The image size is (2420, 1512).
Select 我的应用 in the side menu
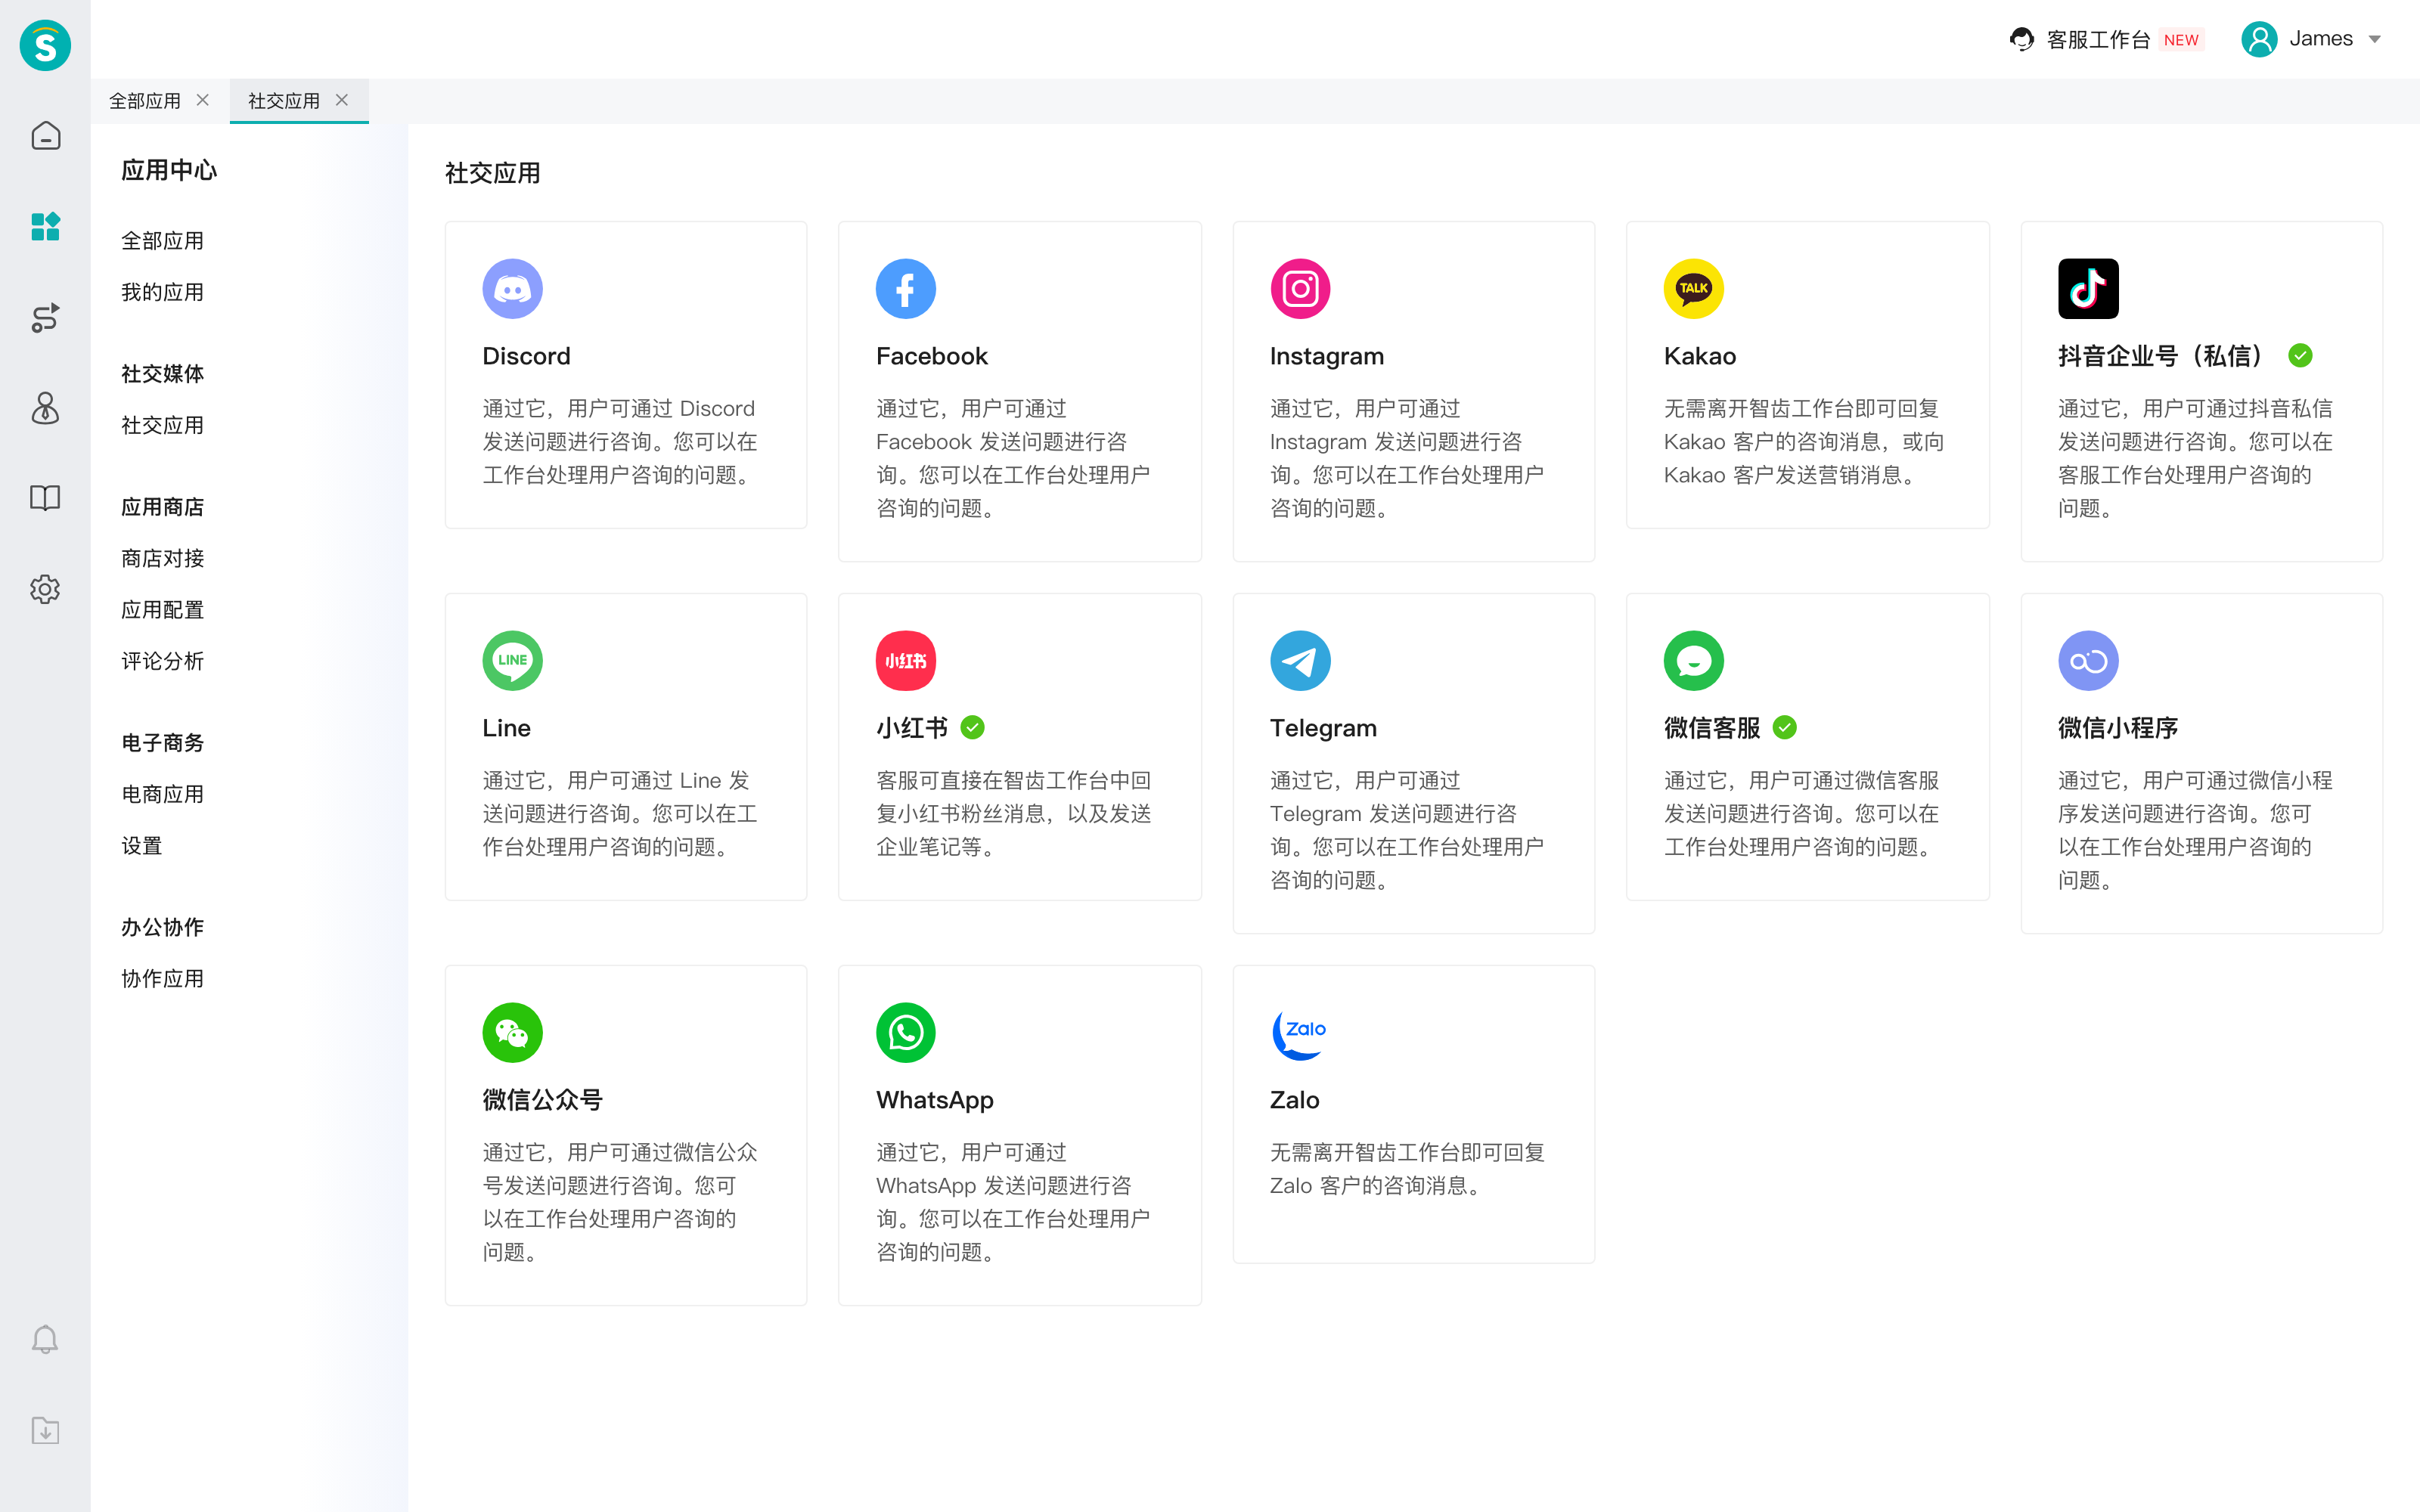pyautogui.click(x=162, y=292)
